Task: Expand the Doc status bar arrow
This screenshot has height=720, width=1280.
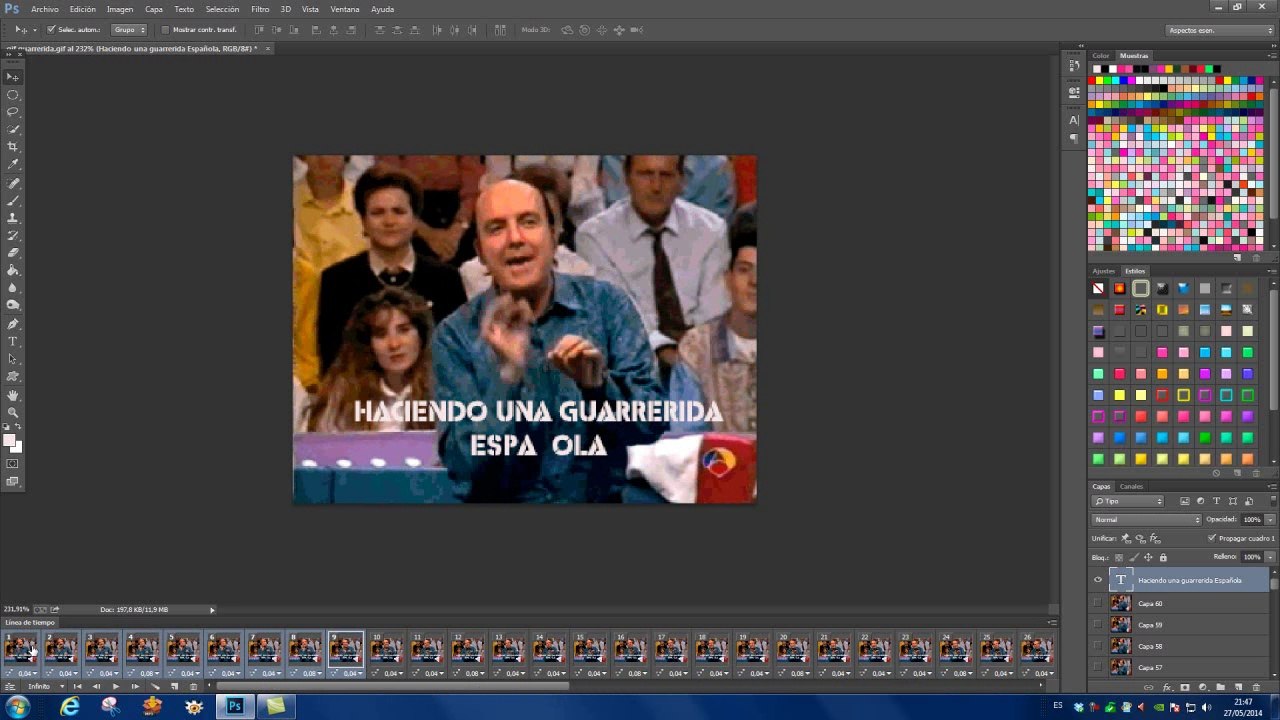Action: (x=212, y=610)
